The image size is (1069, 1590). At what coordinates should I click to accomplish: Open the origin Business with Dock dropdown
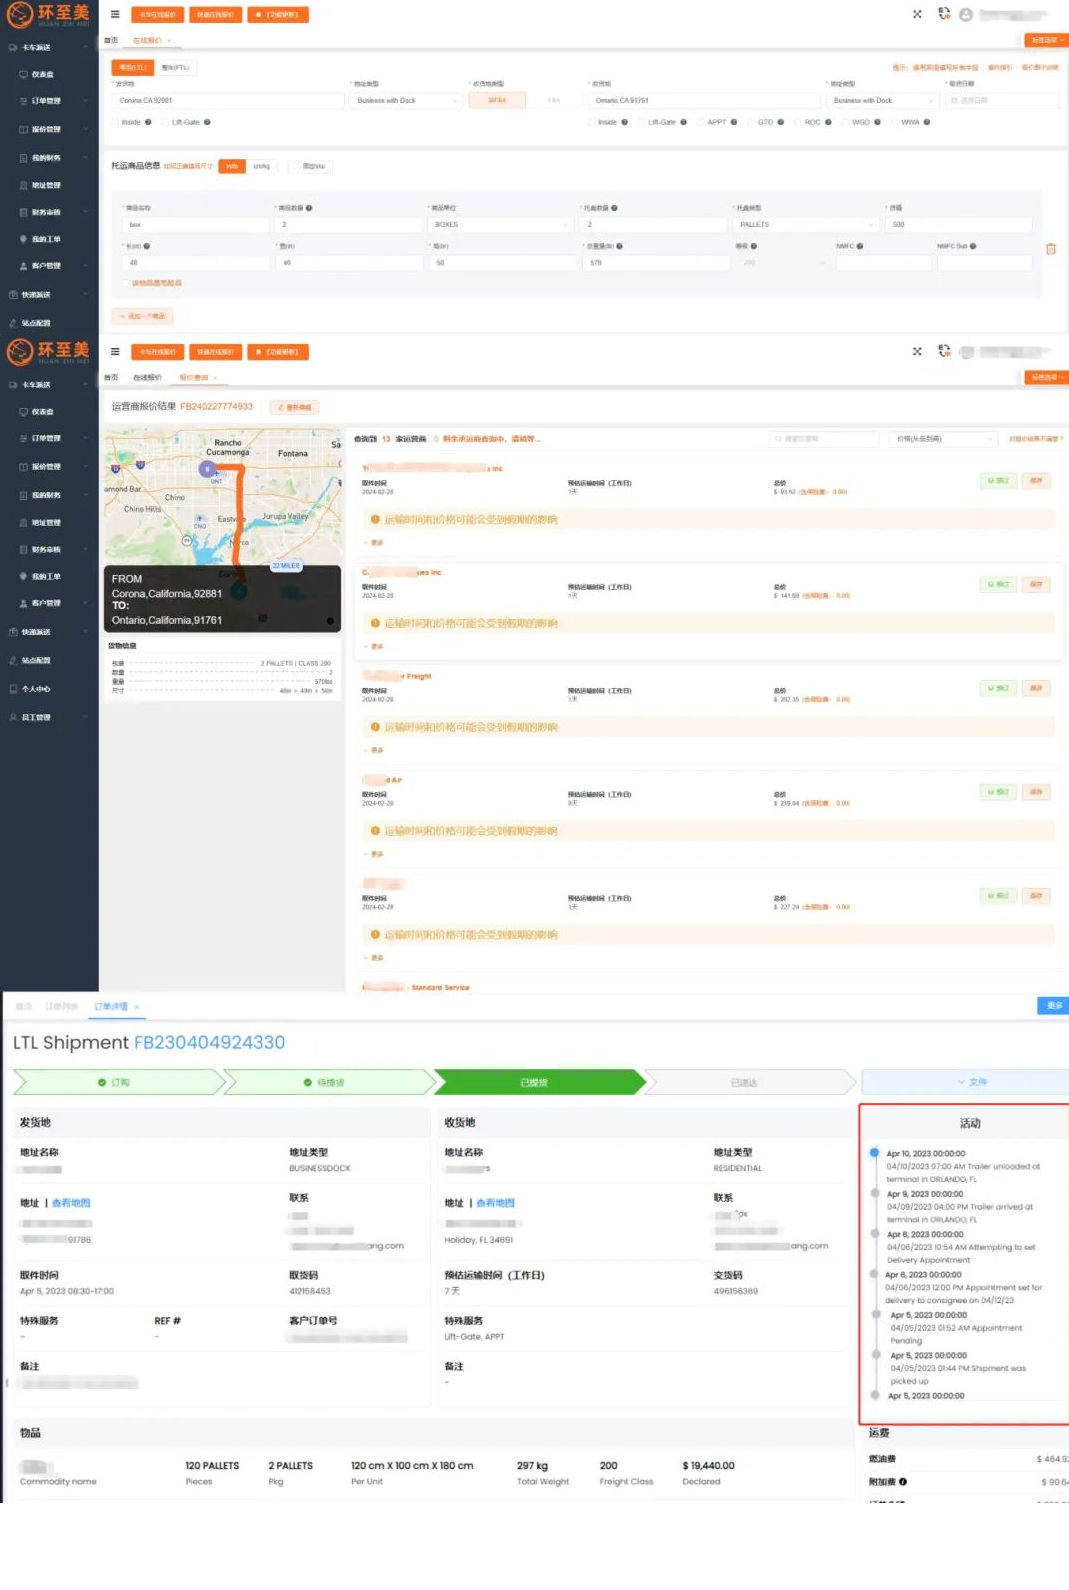tap(407, 101)
